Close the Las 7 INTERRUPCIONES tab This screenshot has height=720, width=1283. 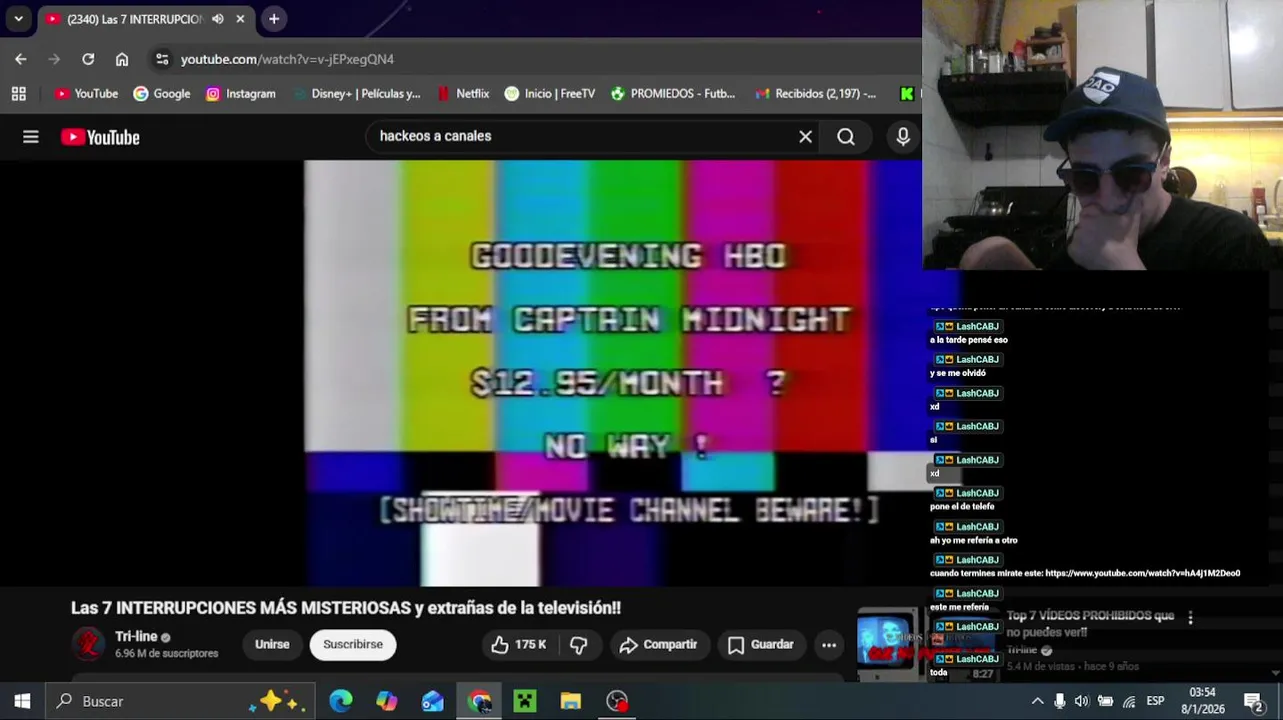pos(240,19)
